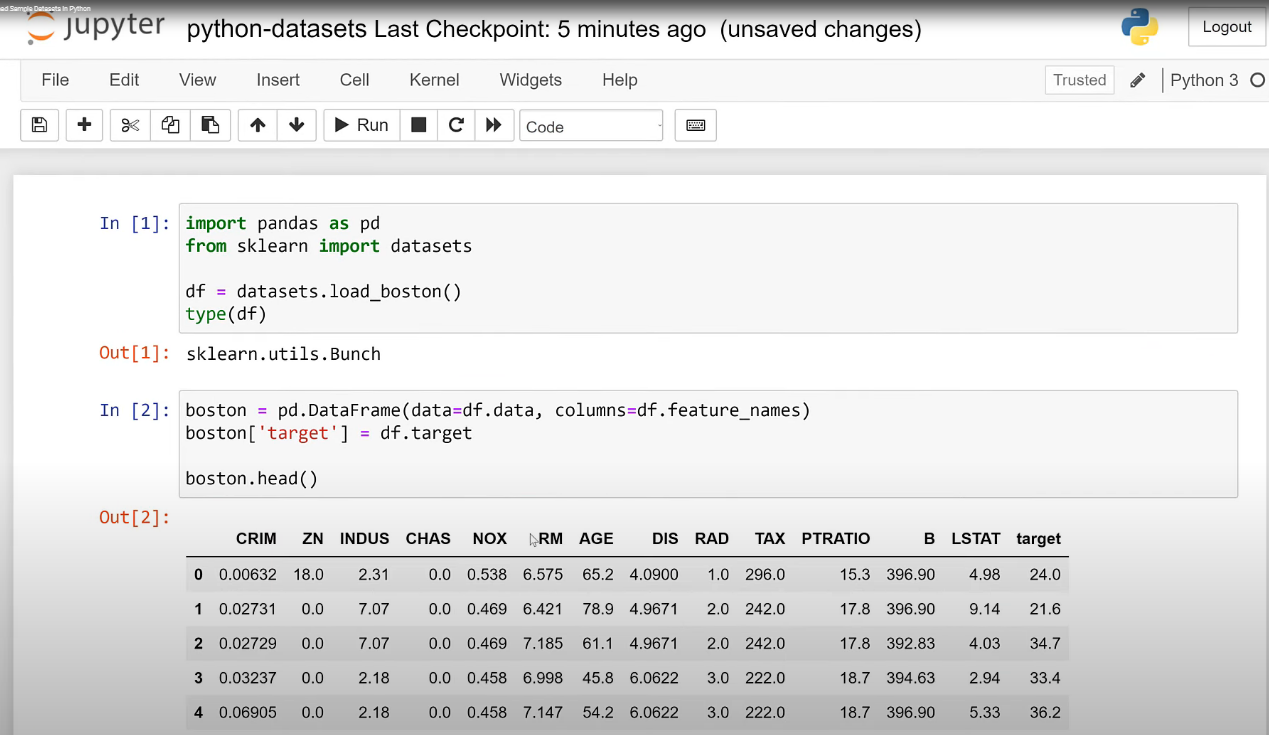The height and width of the screenshot is (735, 1269).
Task: Click CRIM value 0.00632
Action: click(x=248, y=574)
